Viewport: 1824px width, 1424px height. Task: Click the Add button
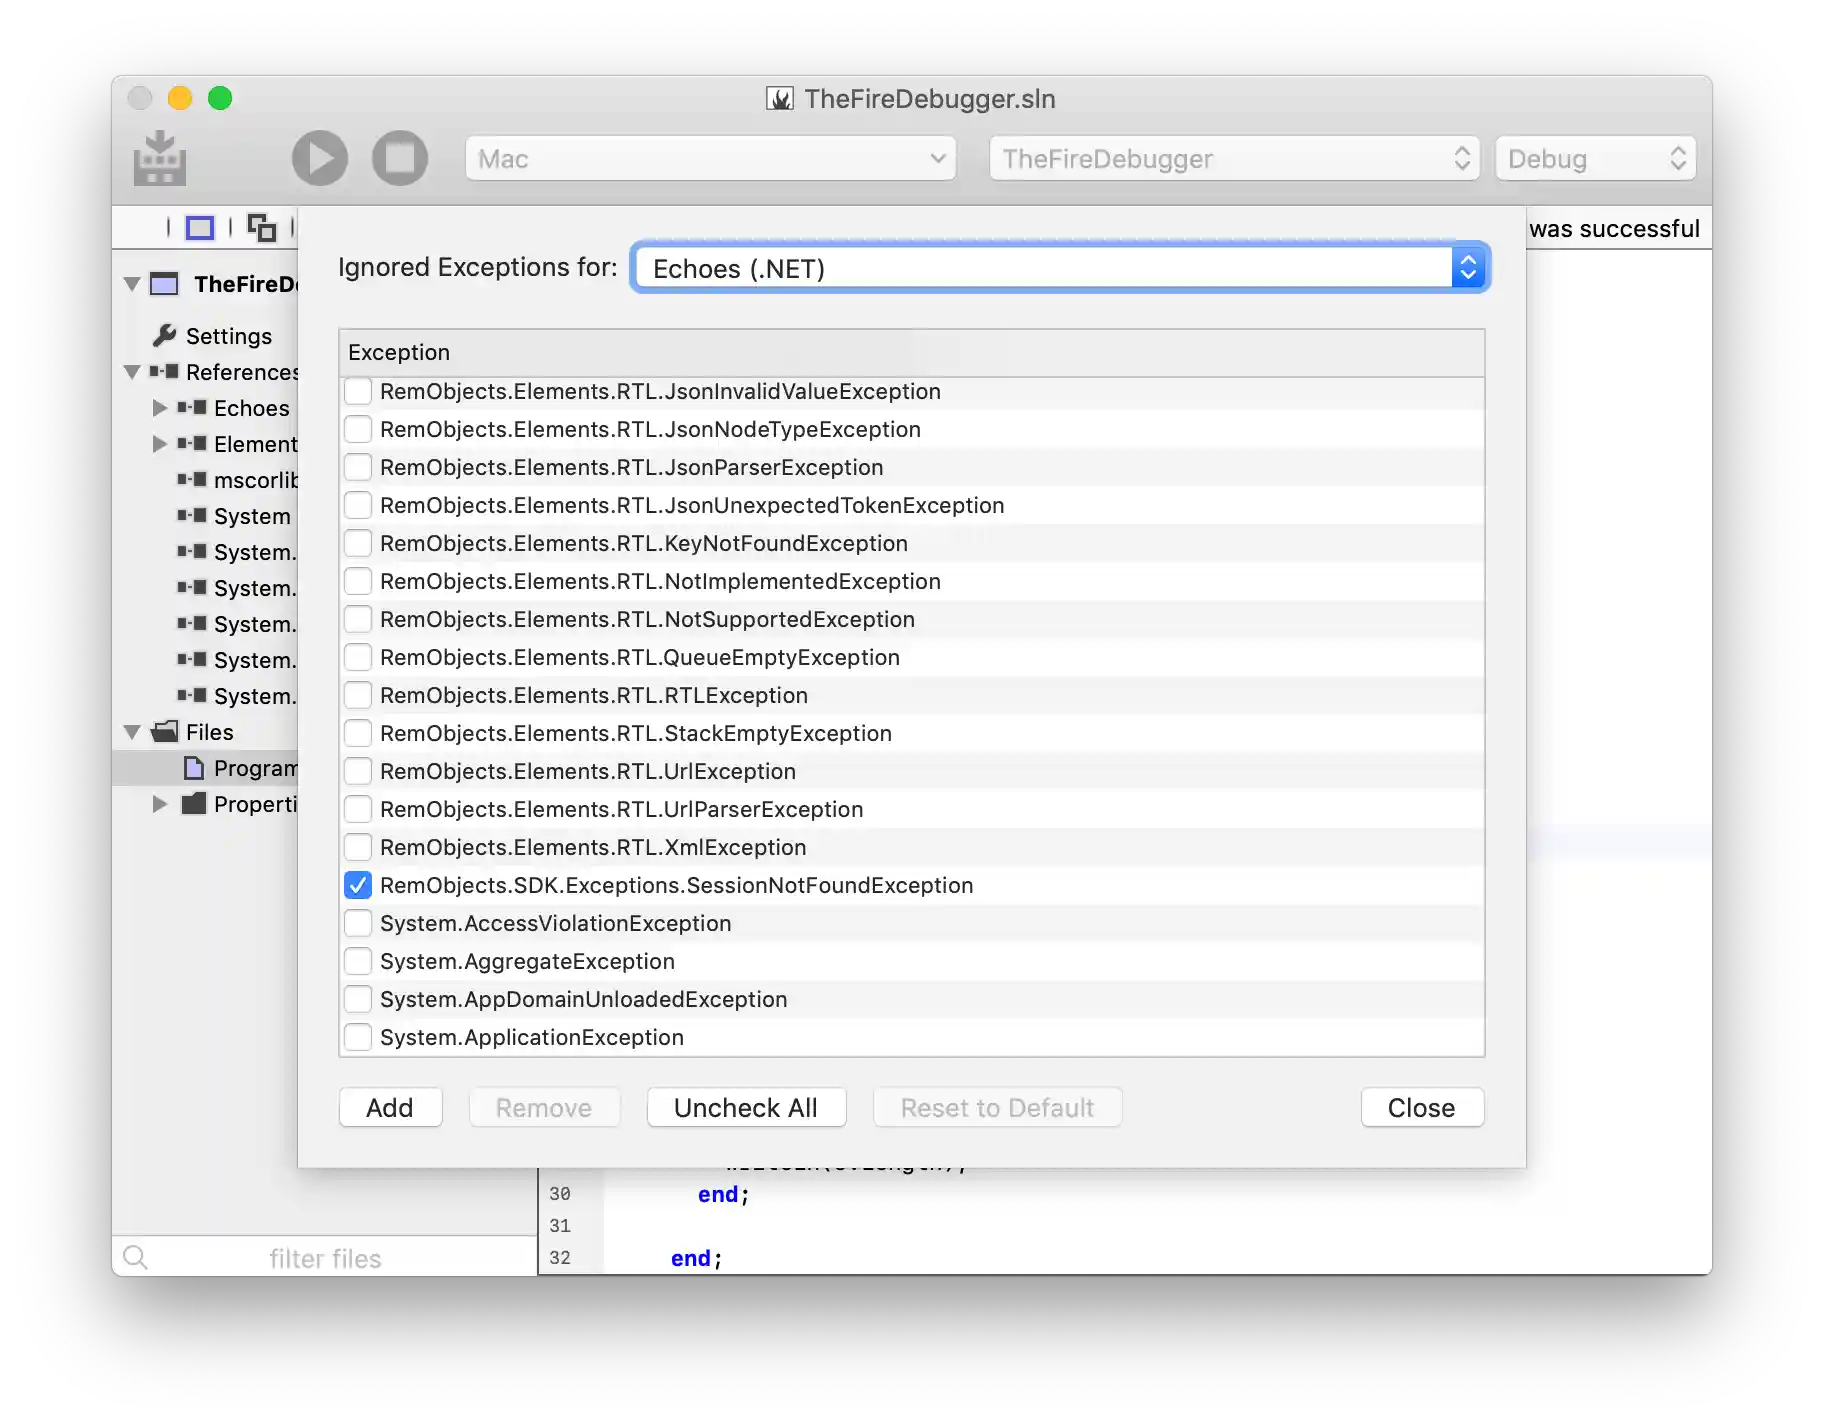coord(390,1107)
